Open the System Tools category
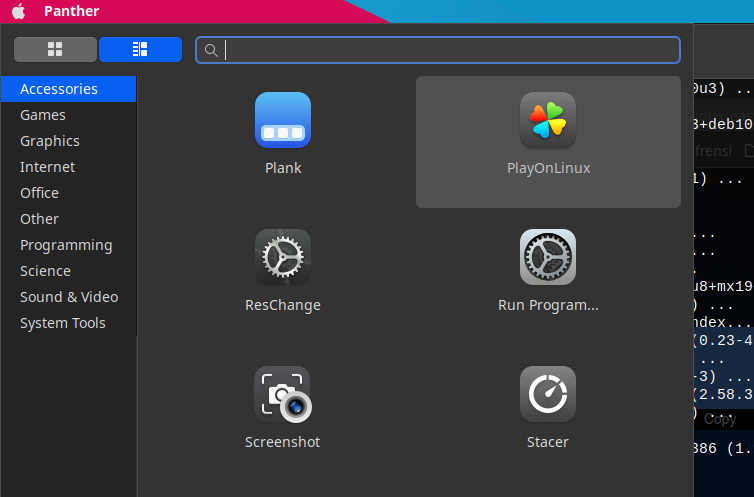The width and height of the screenshot is (754, 497). (x=68, y=323)
